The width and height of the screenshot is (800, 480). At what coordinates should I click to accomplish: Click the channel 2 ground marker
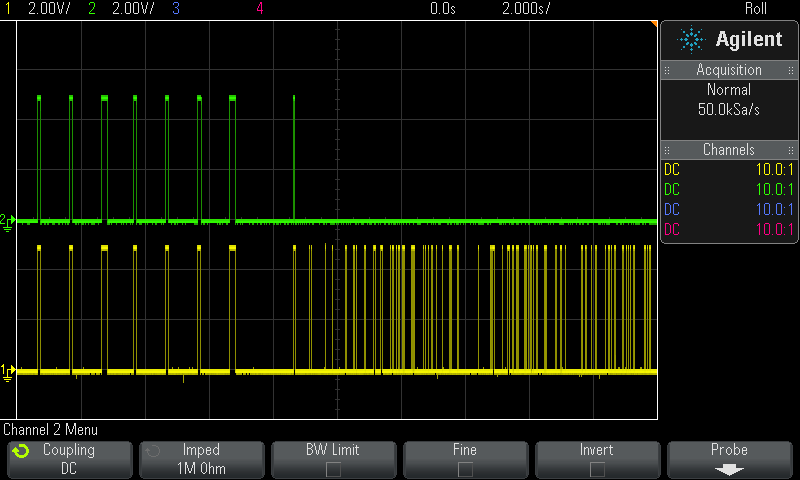7,222
